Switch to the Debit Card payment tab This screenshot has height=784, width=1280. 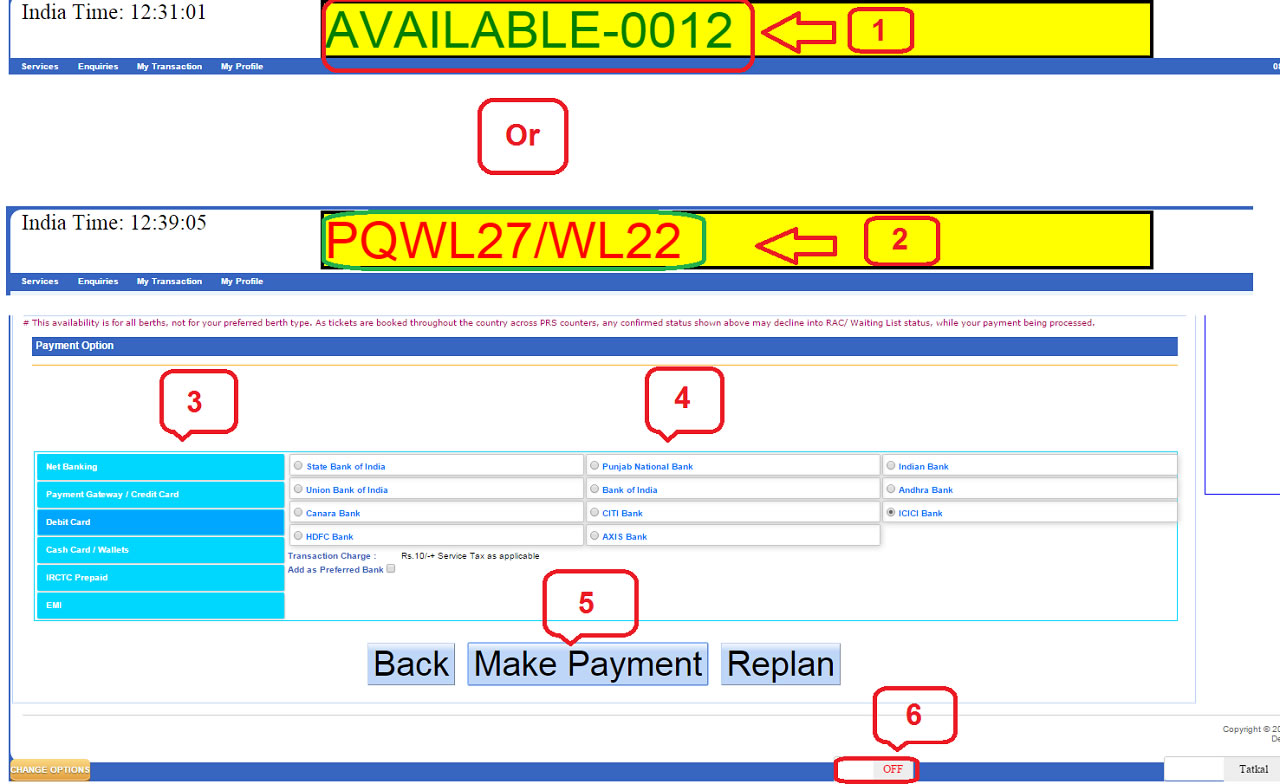coord(160,522)
